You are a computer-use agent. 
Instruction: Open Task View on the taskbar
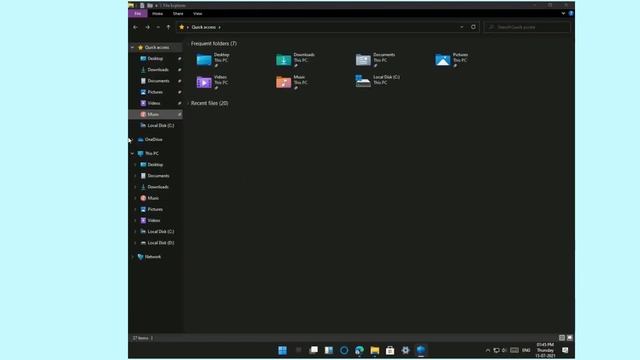(313, 350)
